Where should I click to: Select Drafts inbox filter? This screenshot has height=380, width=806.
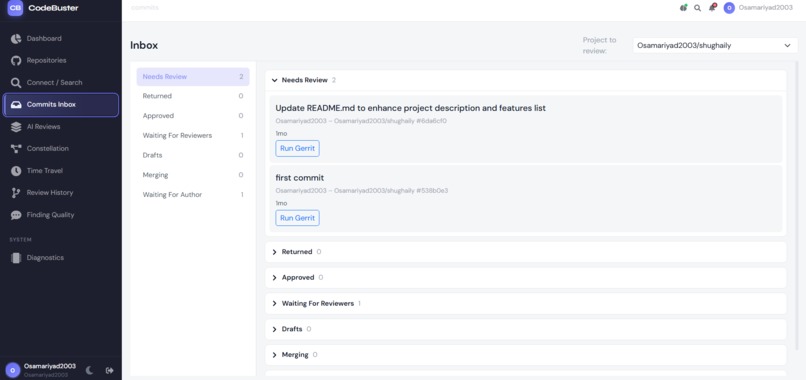click(x=193, y=155)
